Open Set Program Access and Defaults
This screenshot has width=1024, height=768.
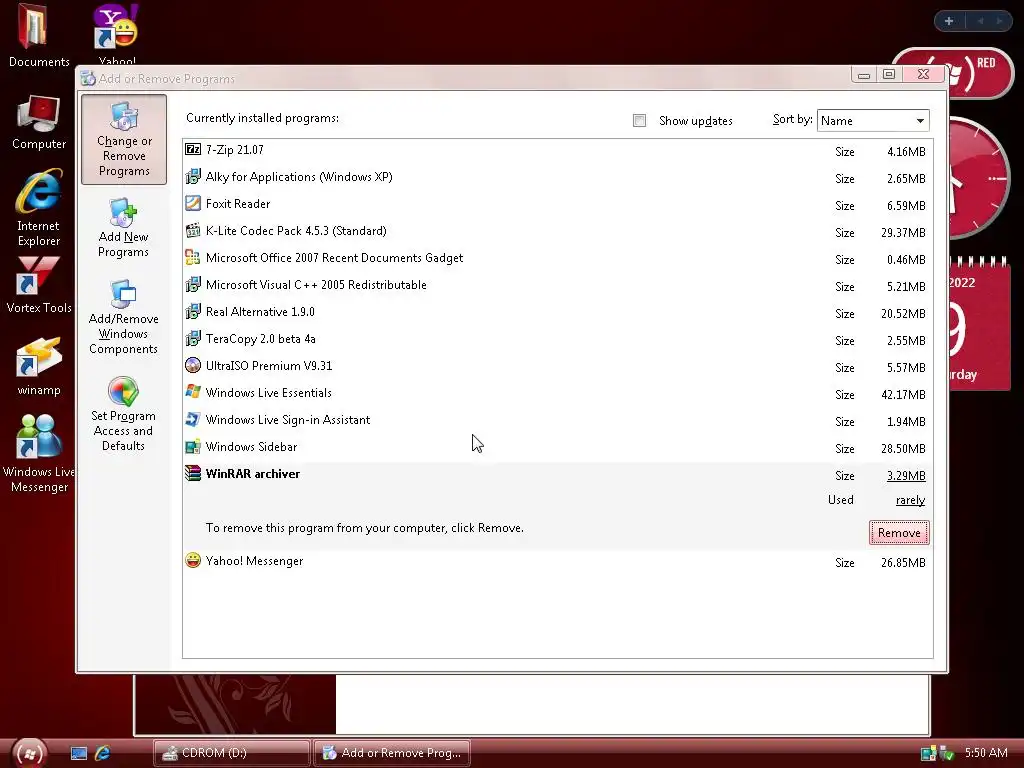123,414
